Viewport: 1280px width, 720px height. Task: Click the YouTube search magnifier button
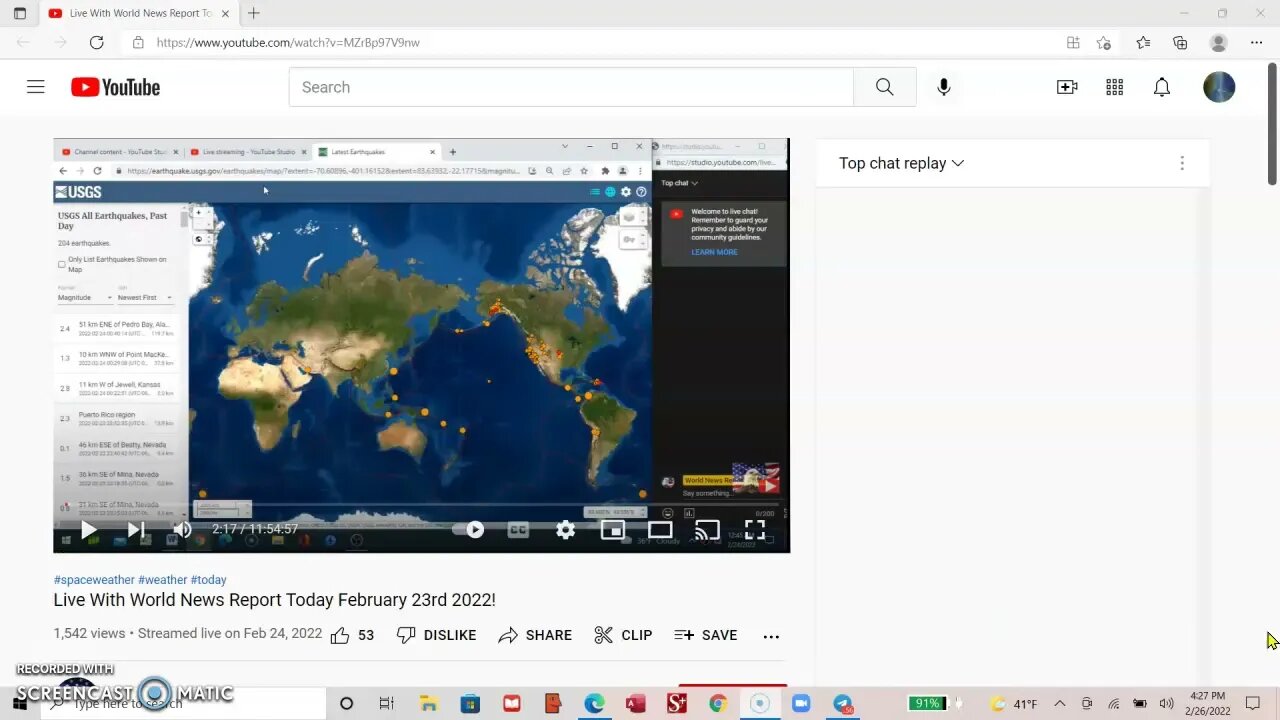884,87
